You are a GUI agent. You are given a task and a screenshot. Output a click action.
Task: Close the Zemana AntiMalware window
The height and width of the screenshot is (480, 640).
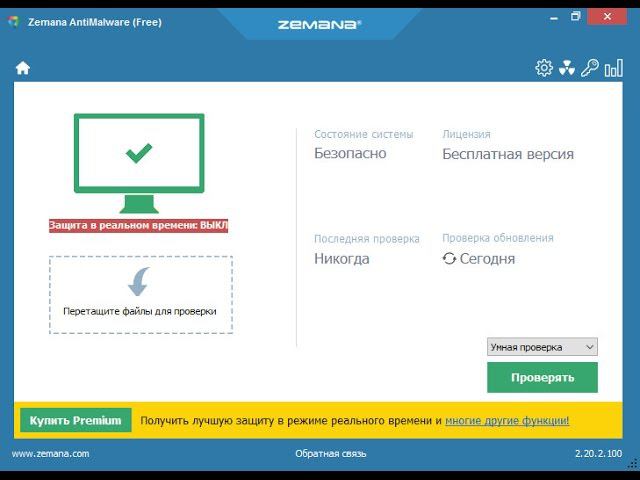tap(607, 17)
